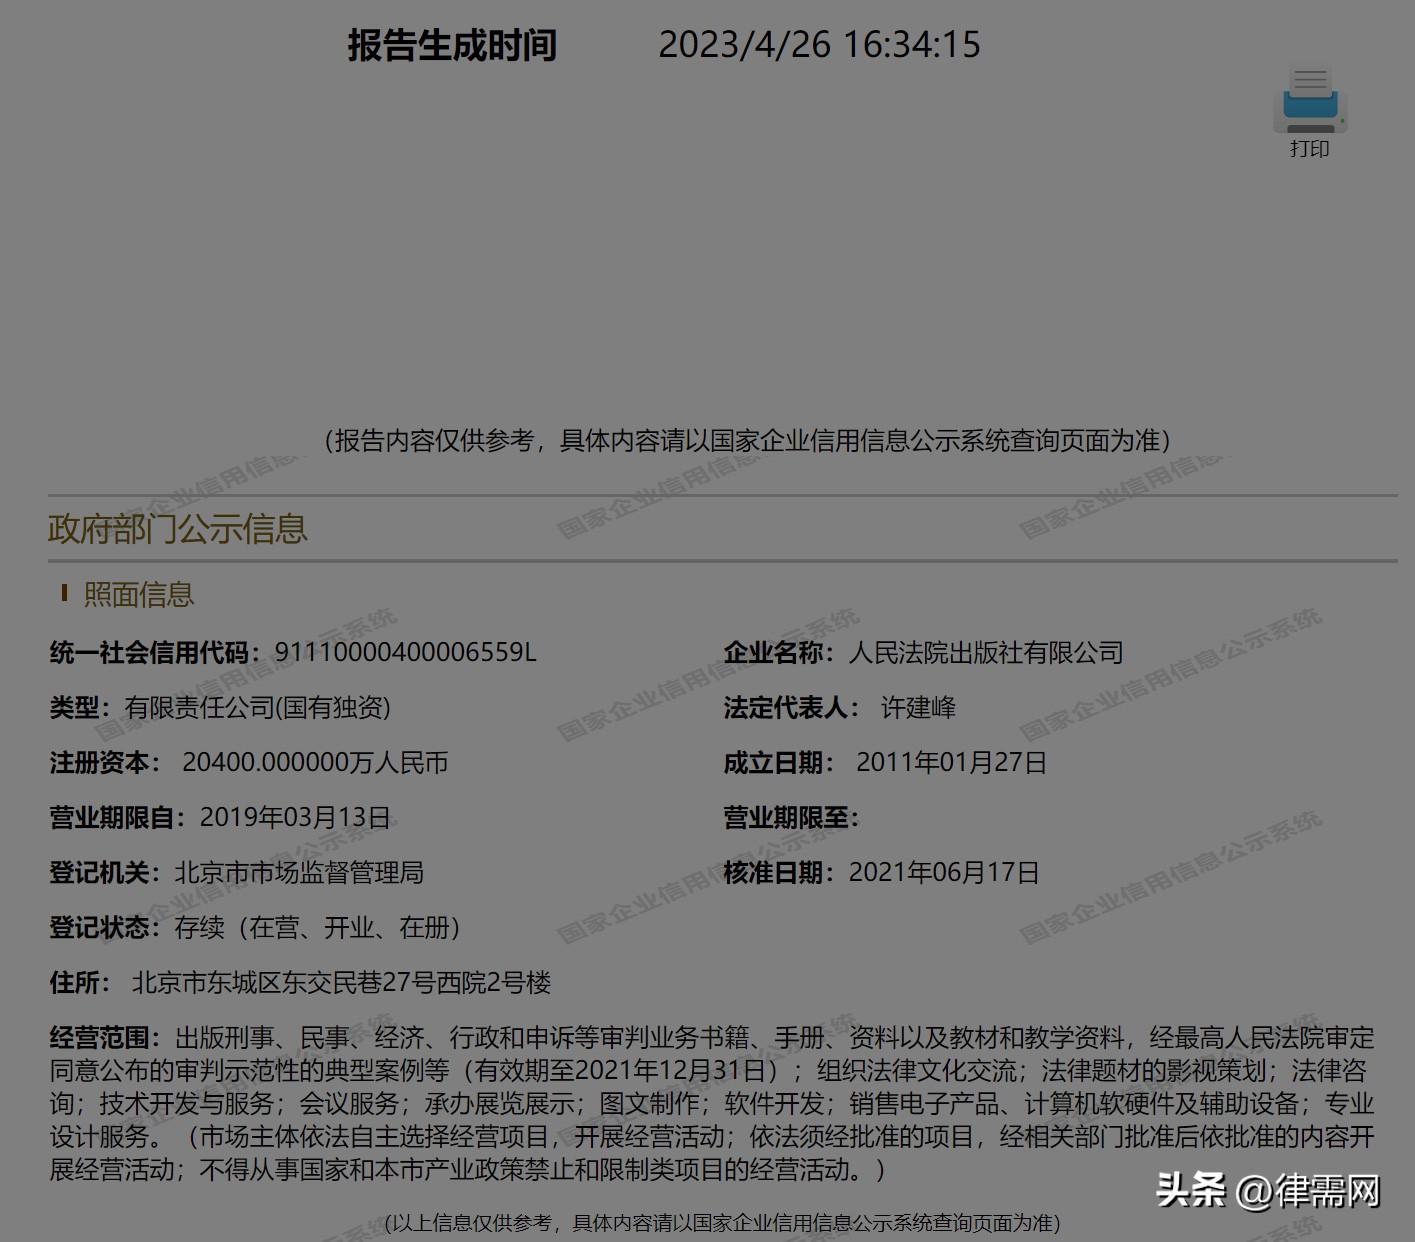Click business term start 2019年03月13日

(296, 818)
